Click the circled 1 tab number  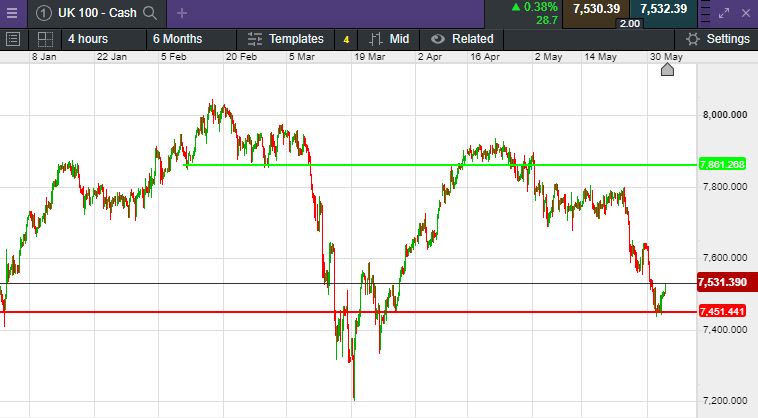44,13
